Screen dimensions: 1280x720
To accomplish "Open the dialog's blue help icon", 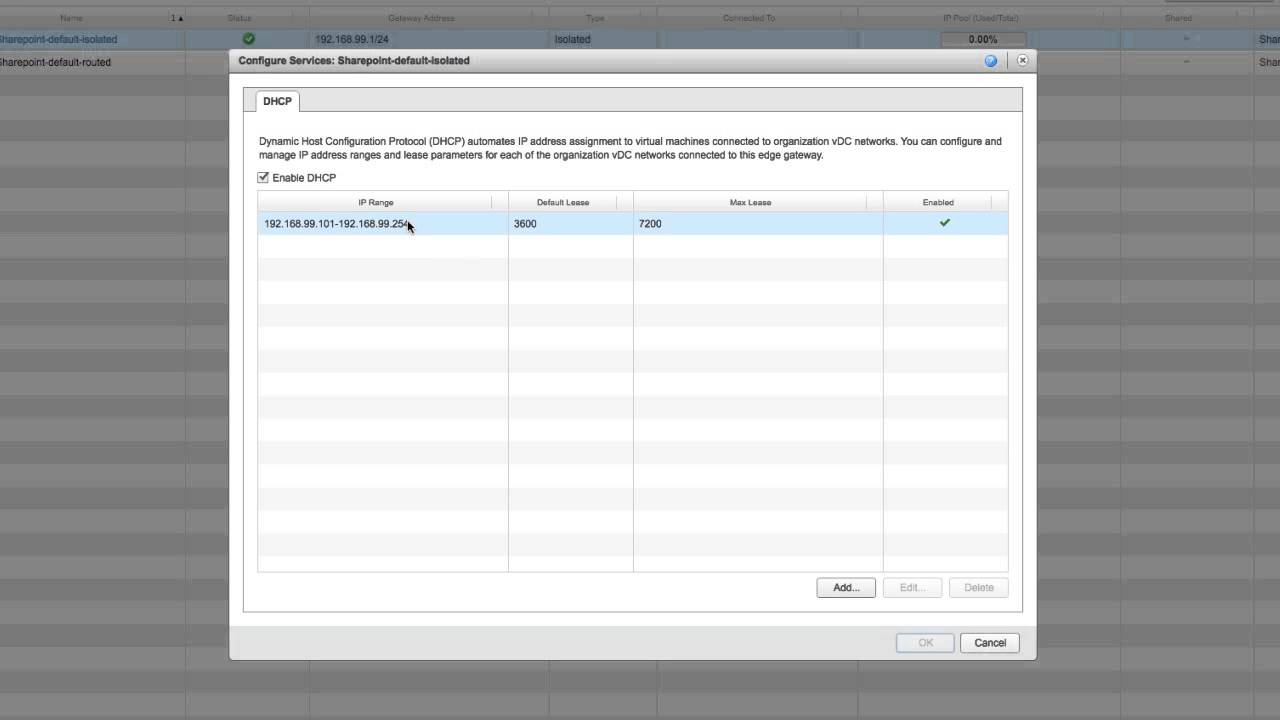I will point(990,60).
